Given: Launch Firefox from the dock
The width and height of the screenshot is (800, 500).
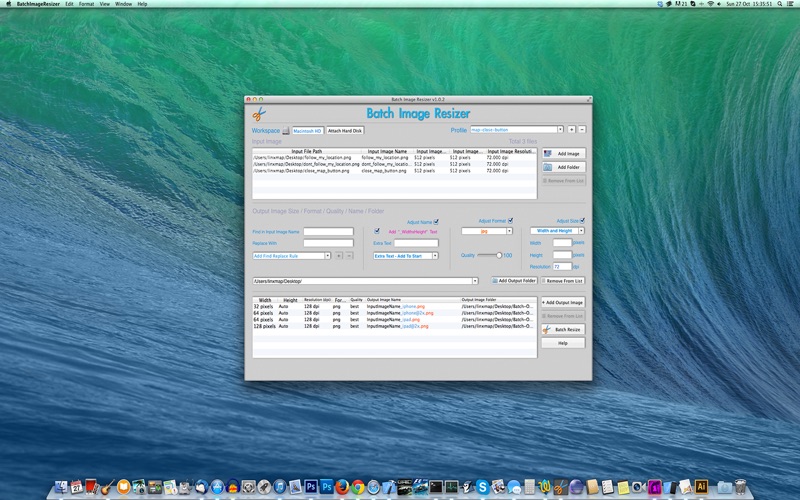Looking at the screenshot, I should (342, 487).
